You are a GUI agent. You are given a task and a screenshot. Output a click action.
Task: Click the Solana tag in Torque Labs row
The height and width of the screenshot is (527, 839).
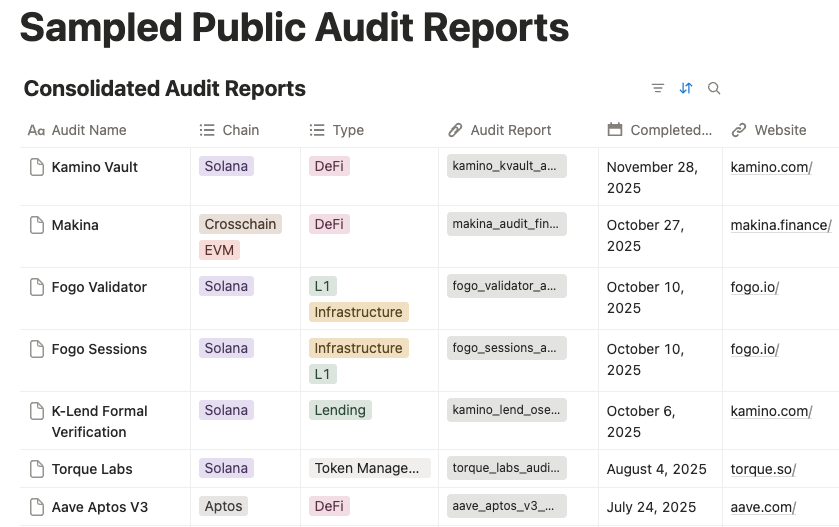coord(226,468)
